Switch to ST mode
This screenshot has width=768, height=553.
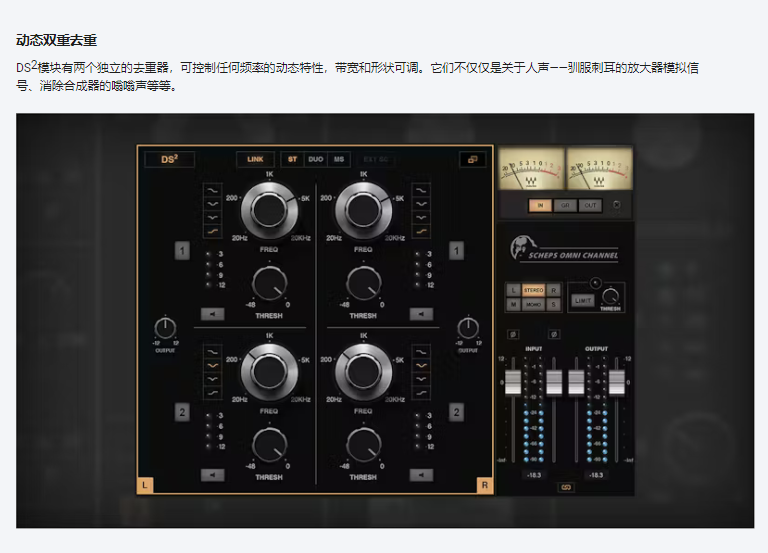pyautogui.click(x=292, y=159)
